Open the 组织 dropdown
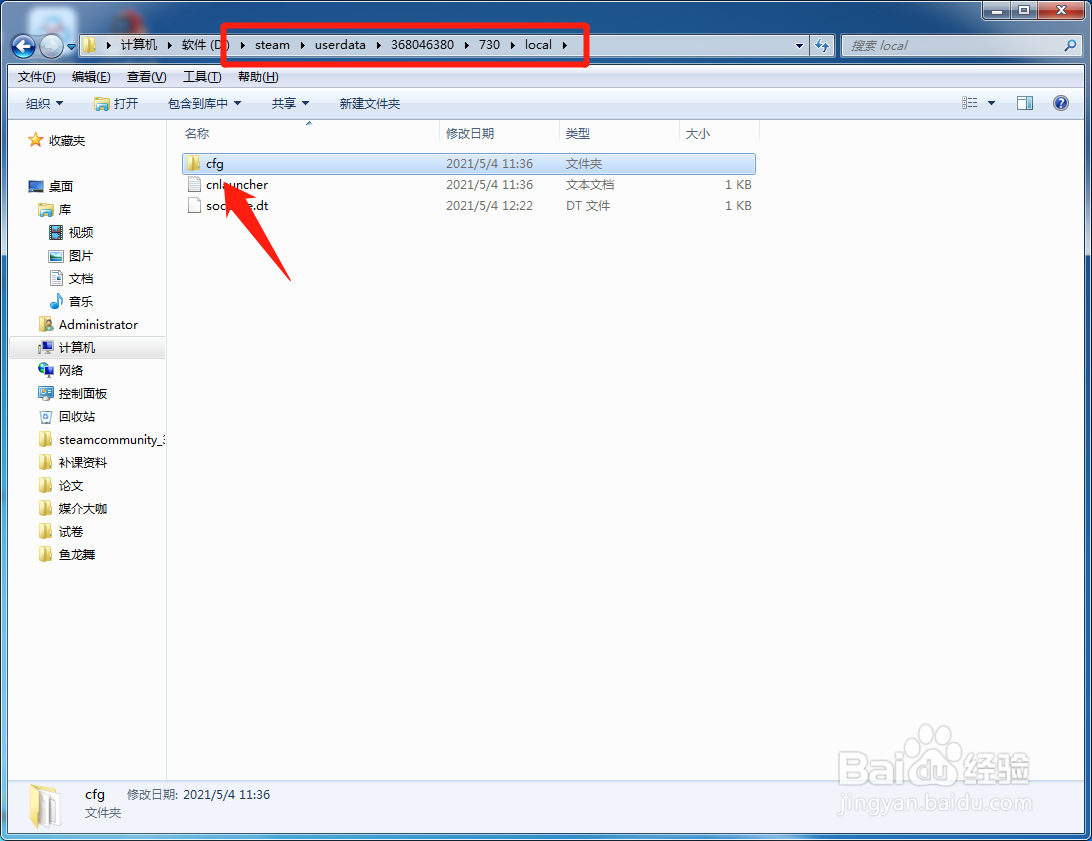Viewport: 1092px width, 841px height. (x=45, y=104)
